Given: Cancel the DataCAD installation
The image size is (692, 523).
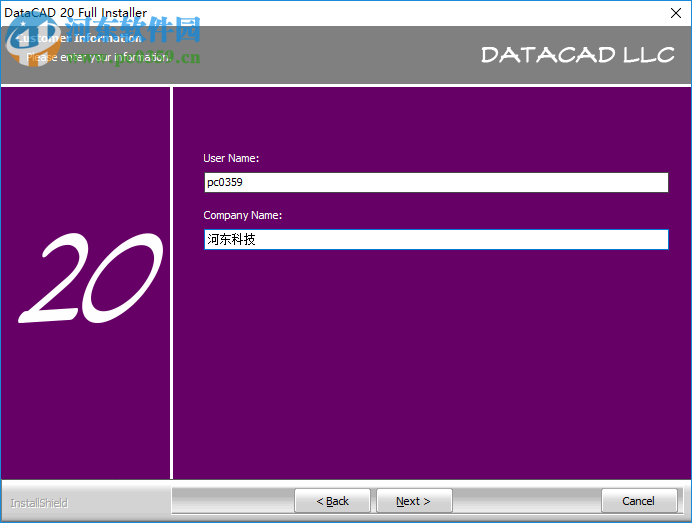Looking at the screenshot, I should (639, 501).
